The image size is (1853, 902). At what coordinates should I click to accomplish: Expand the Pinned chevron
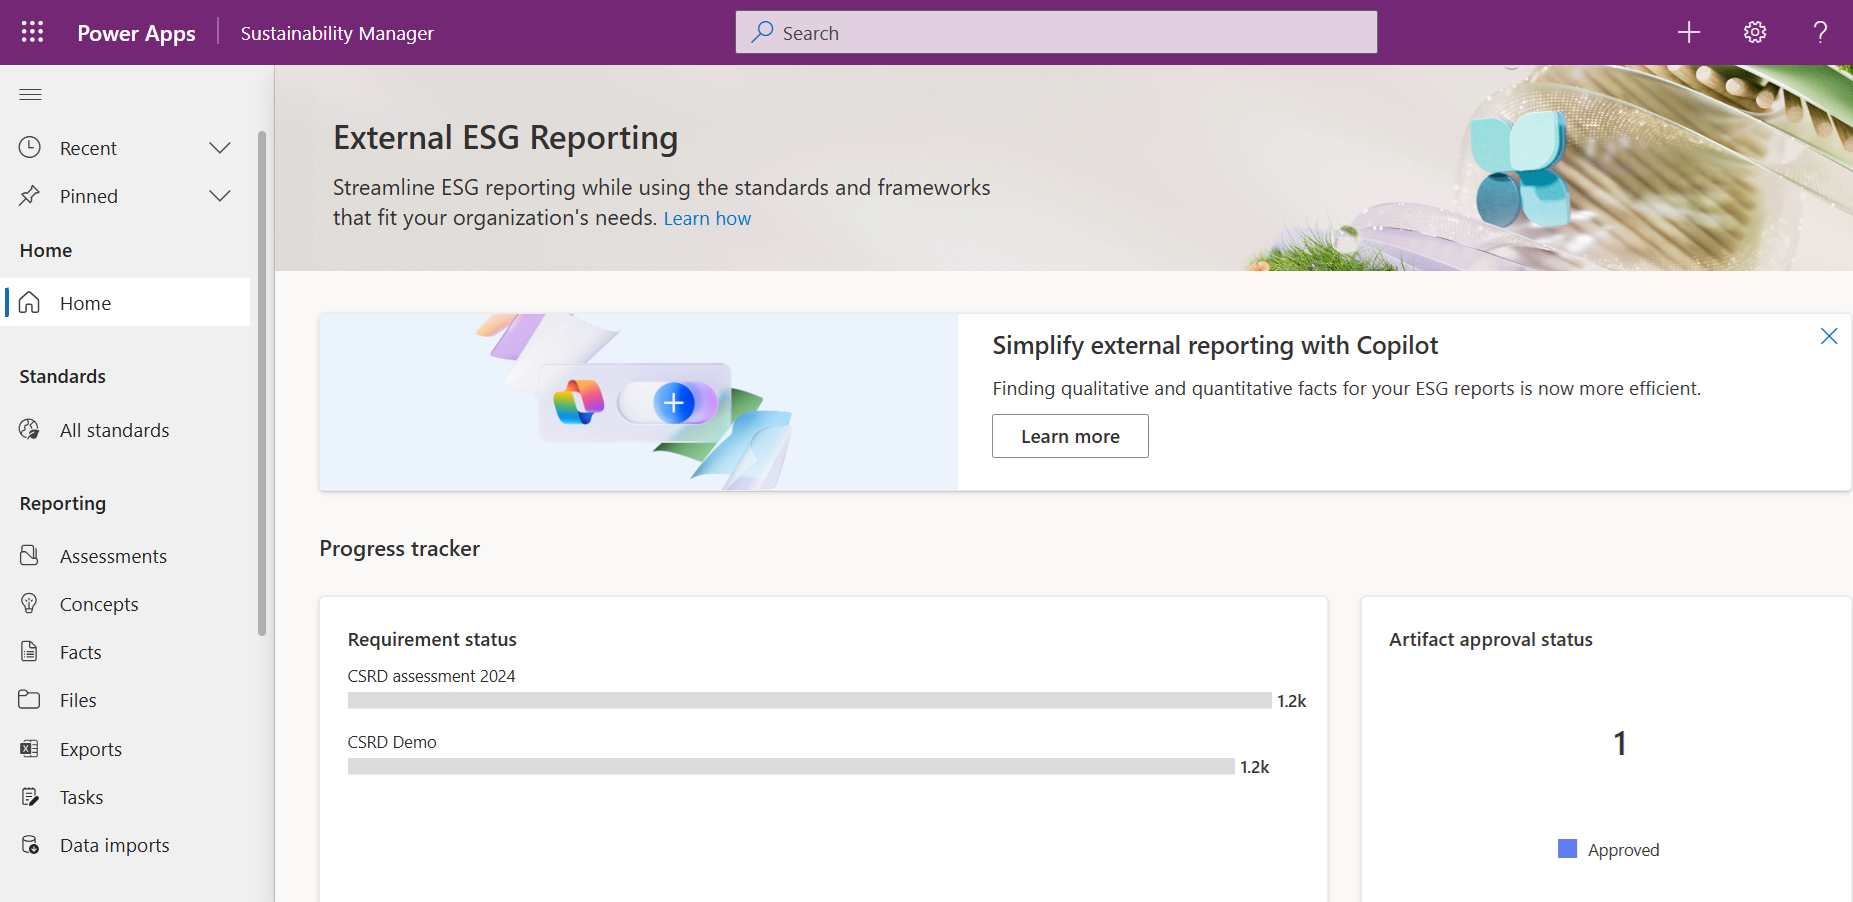(220, 196)
